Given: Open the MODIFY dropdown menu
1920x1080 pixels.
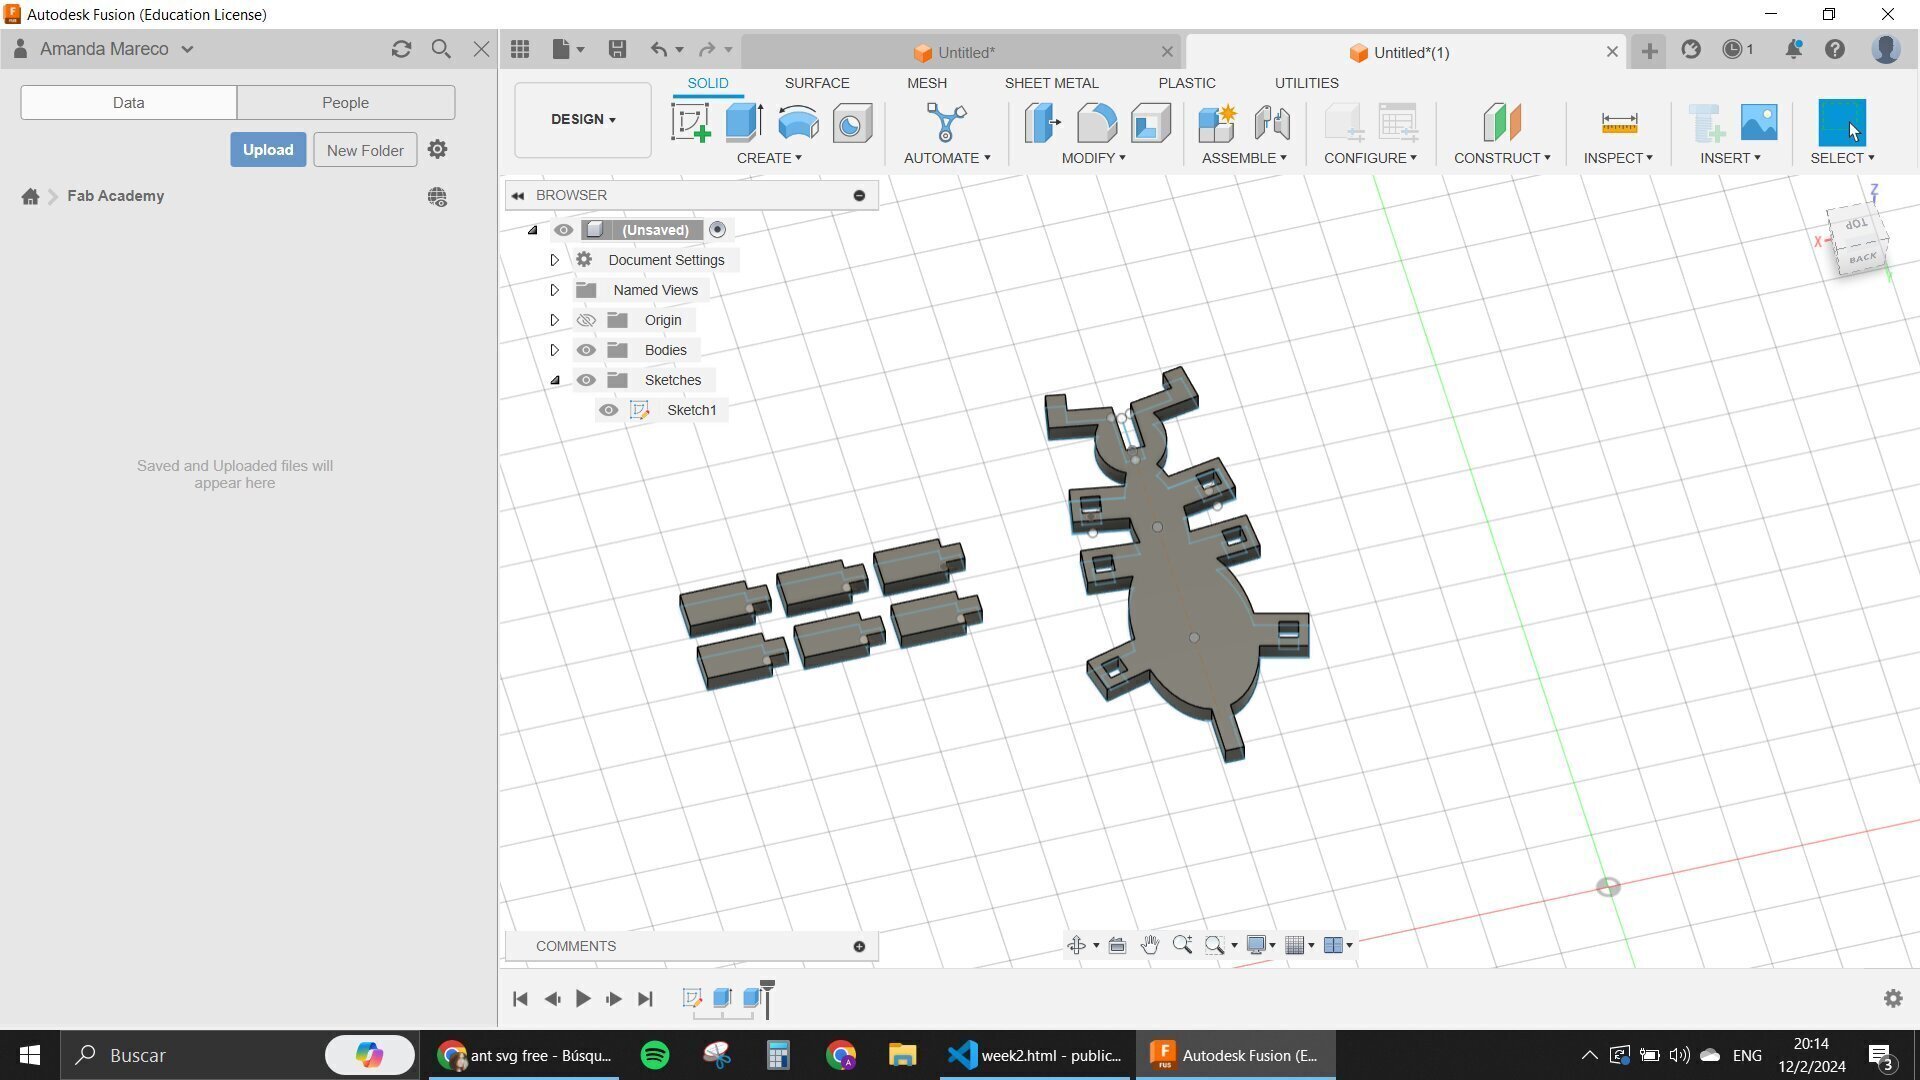Looking at the screenshot, I should pos(1093,158).
